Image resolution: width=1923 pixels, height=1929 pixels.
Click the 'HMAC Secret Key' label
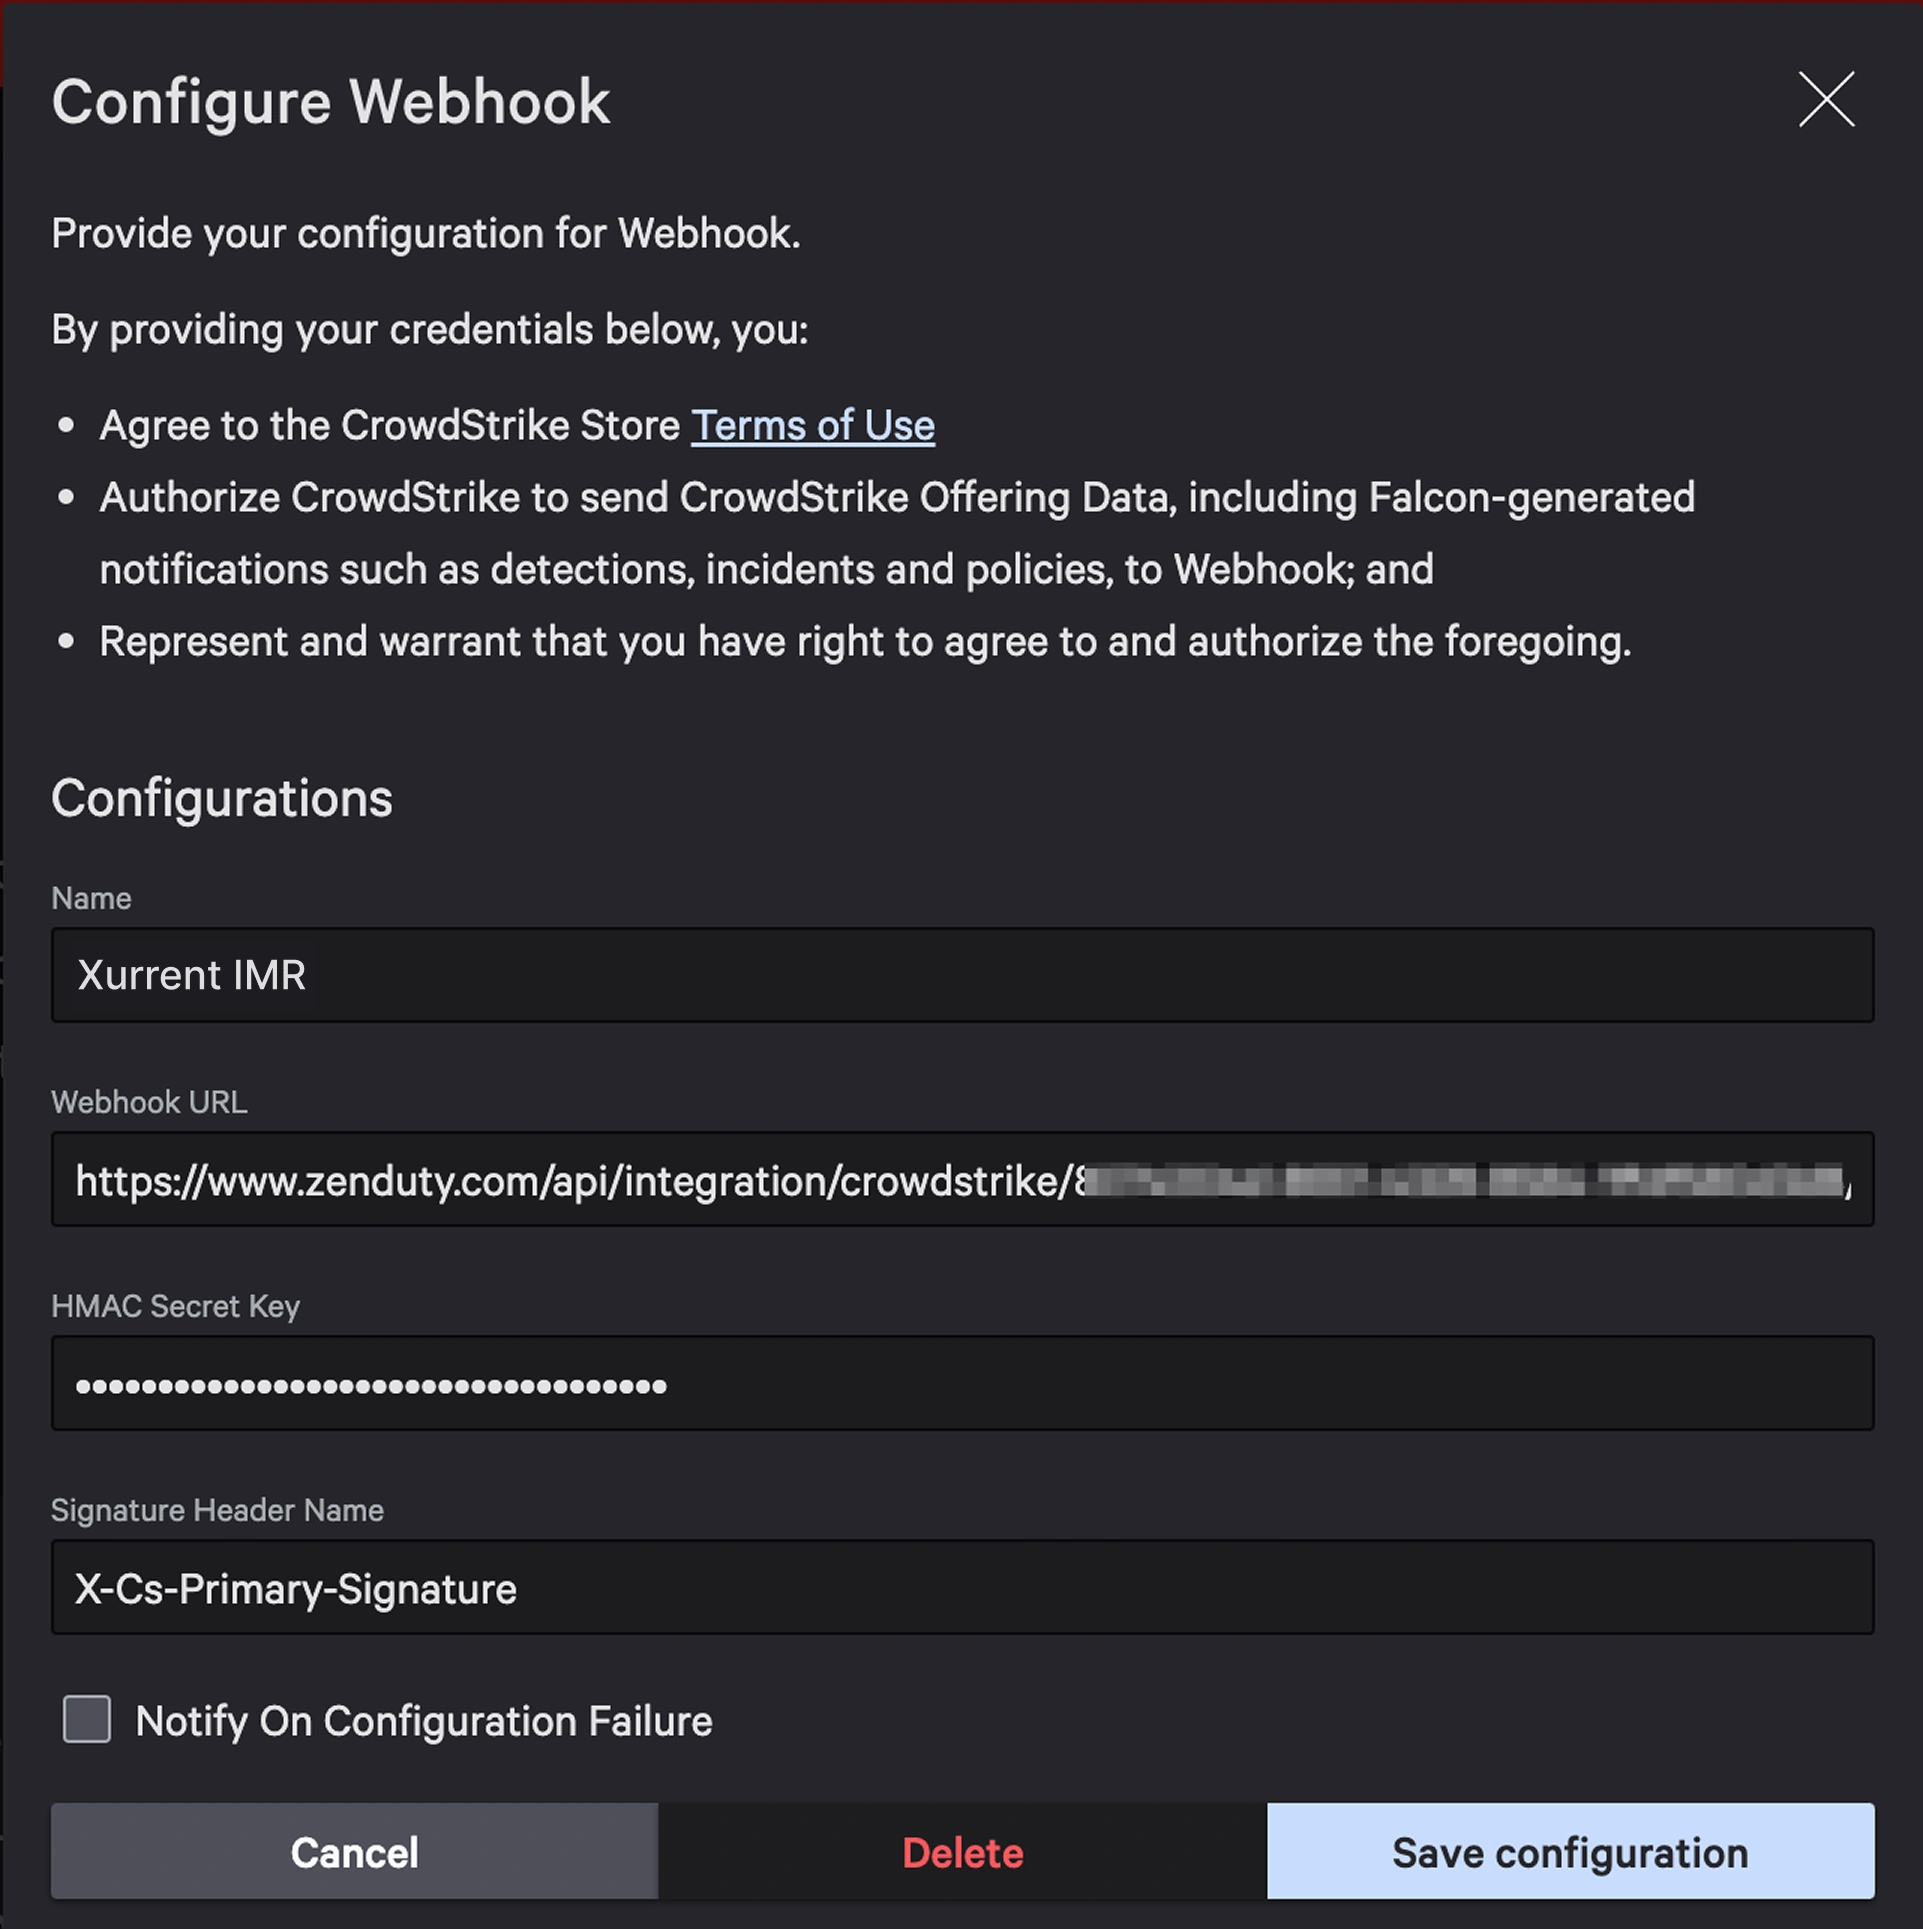coord(175,1306)
